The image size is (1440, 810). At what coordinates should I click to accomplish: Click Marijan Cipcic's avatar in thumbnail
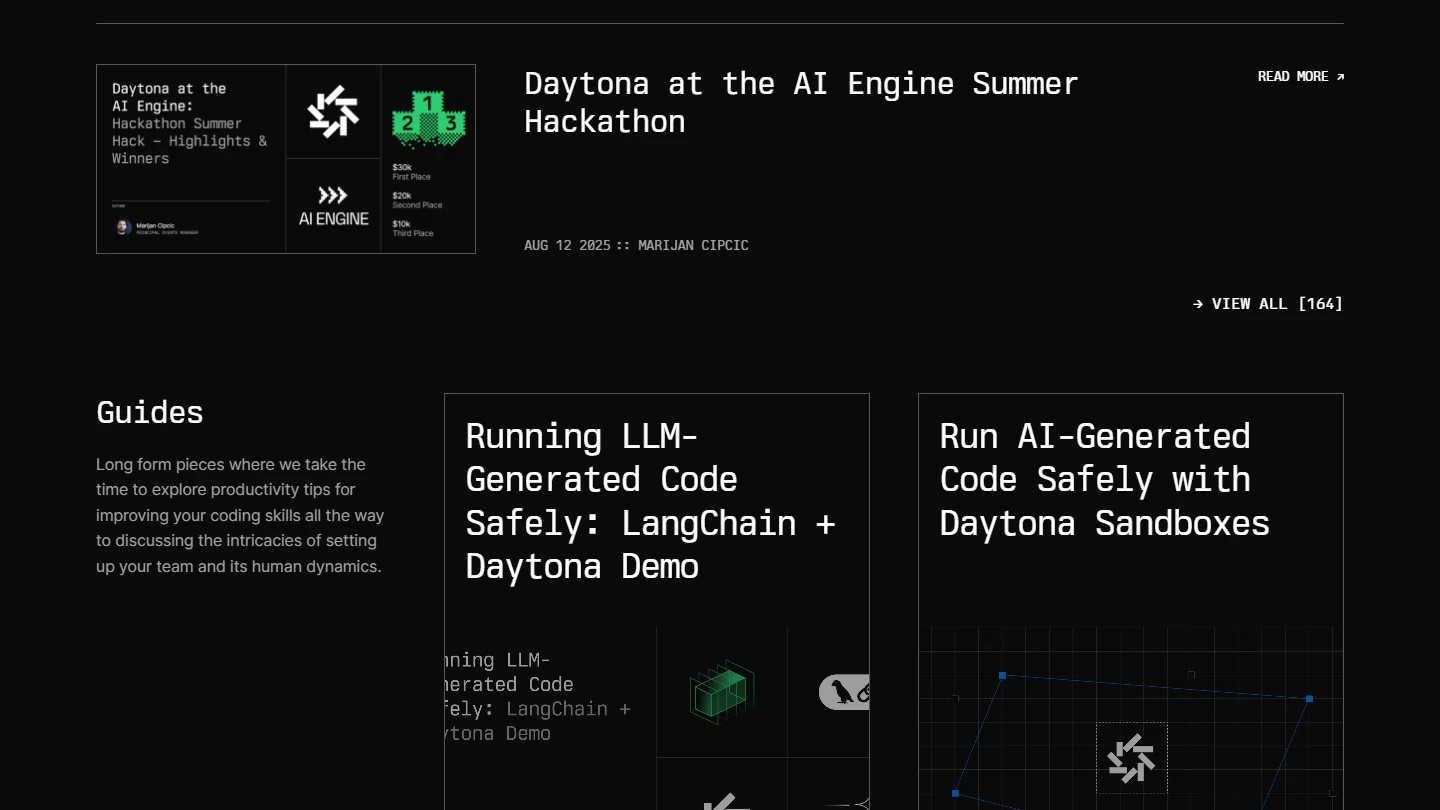[123, 227]
